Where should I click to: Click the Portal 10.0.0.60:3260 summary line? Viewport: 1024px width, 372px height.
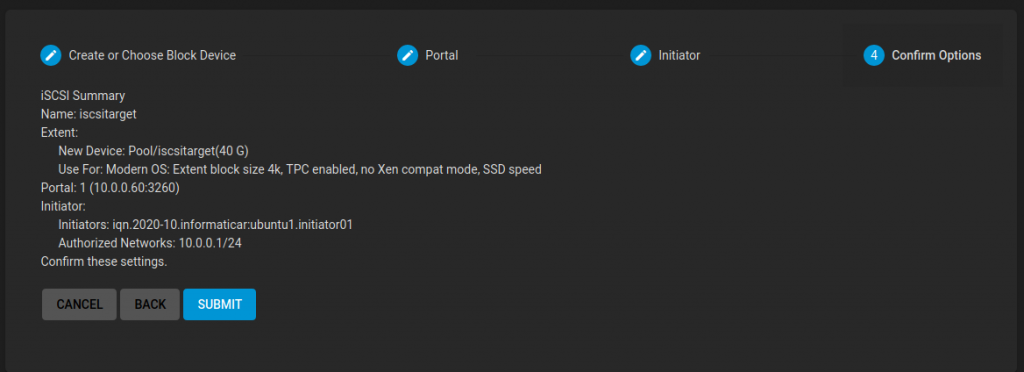tap(110, 188)
